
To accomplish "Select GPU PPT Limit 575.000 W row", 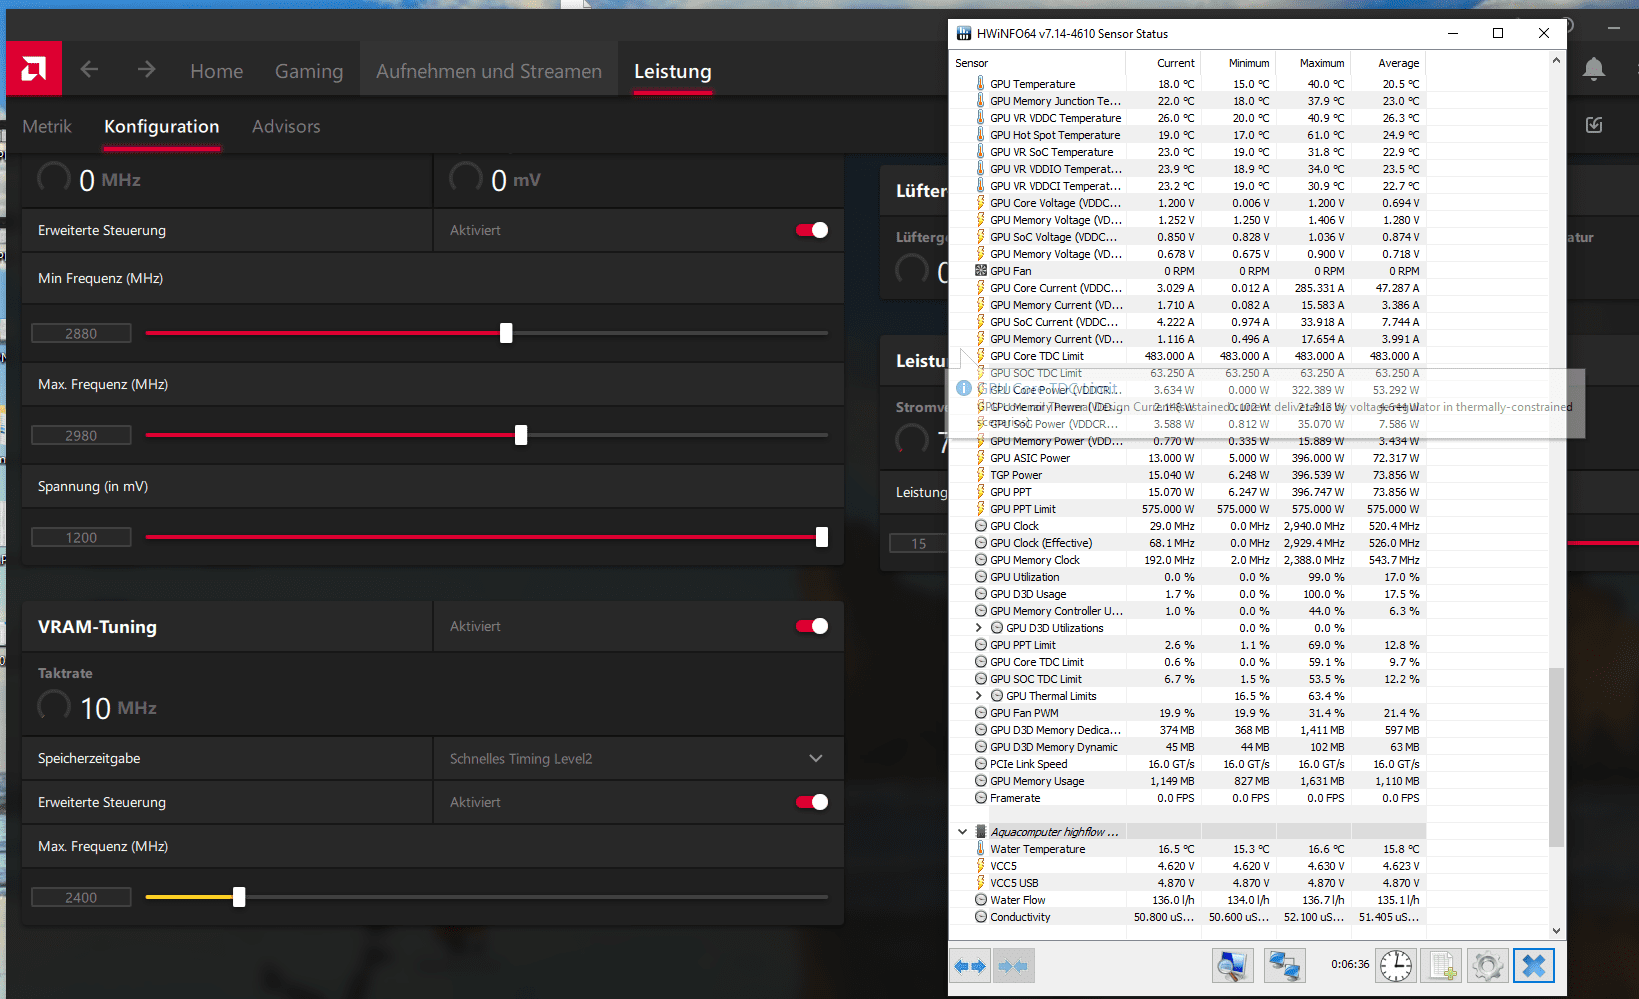I will [1188, 509].
